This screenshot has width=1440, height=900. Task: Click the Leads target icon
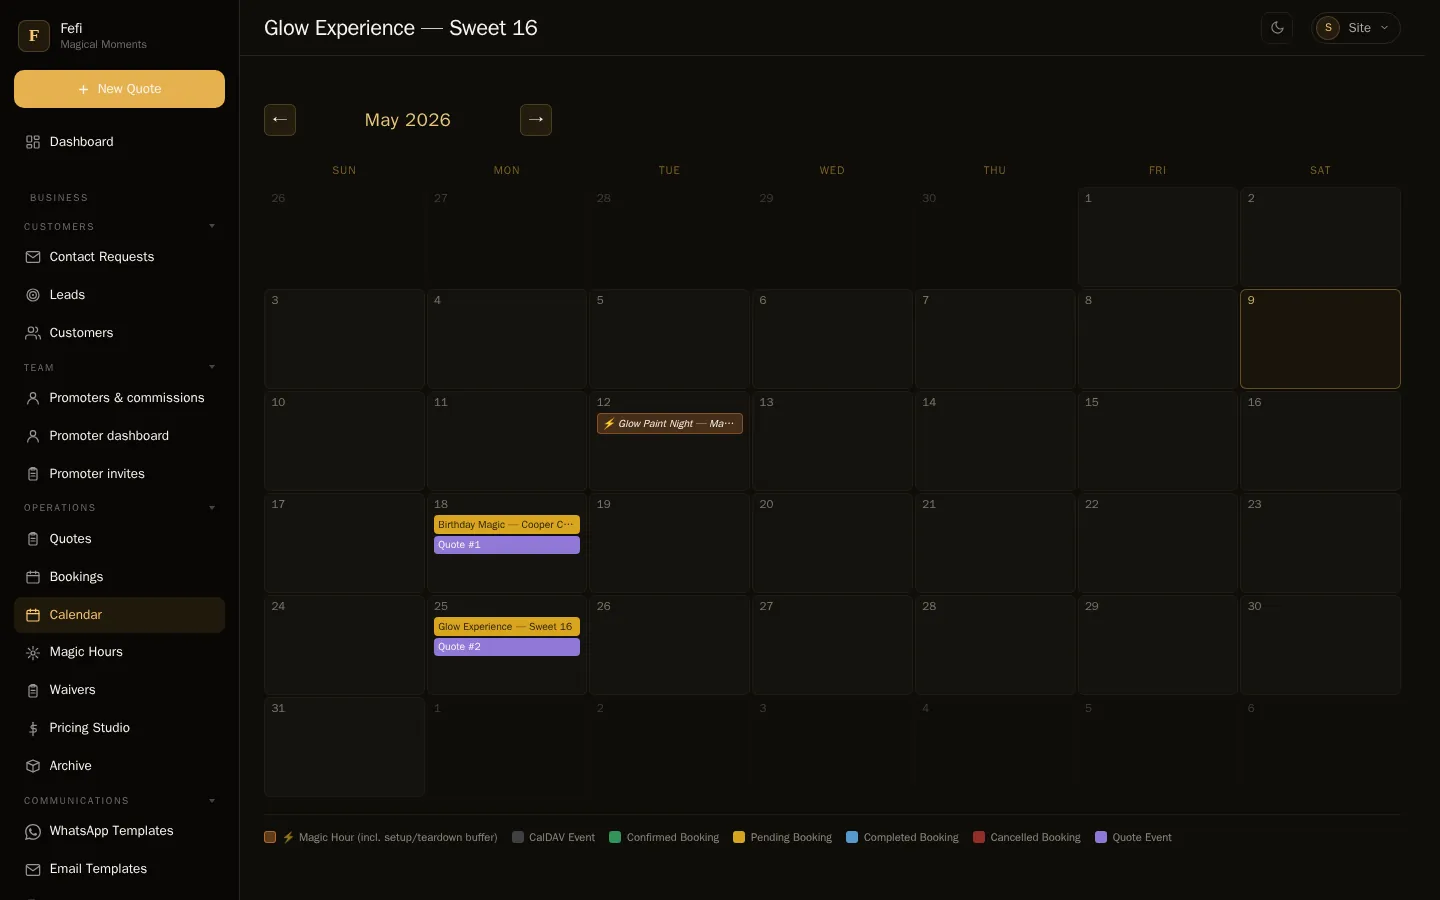coord(33,295)
